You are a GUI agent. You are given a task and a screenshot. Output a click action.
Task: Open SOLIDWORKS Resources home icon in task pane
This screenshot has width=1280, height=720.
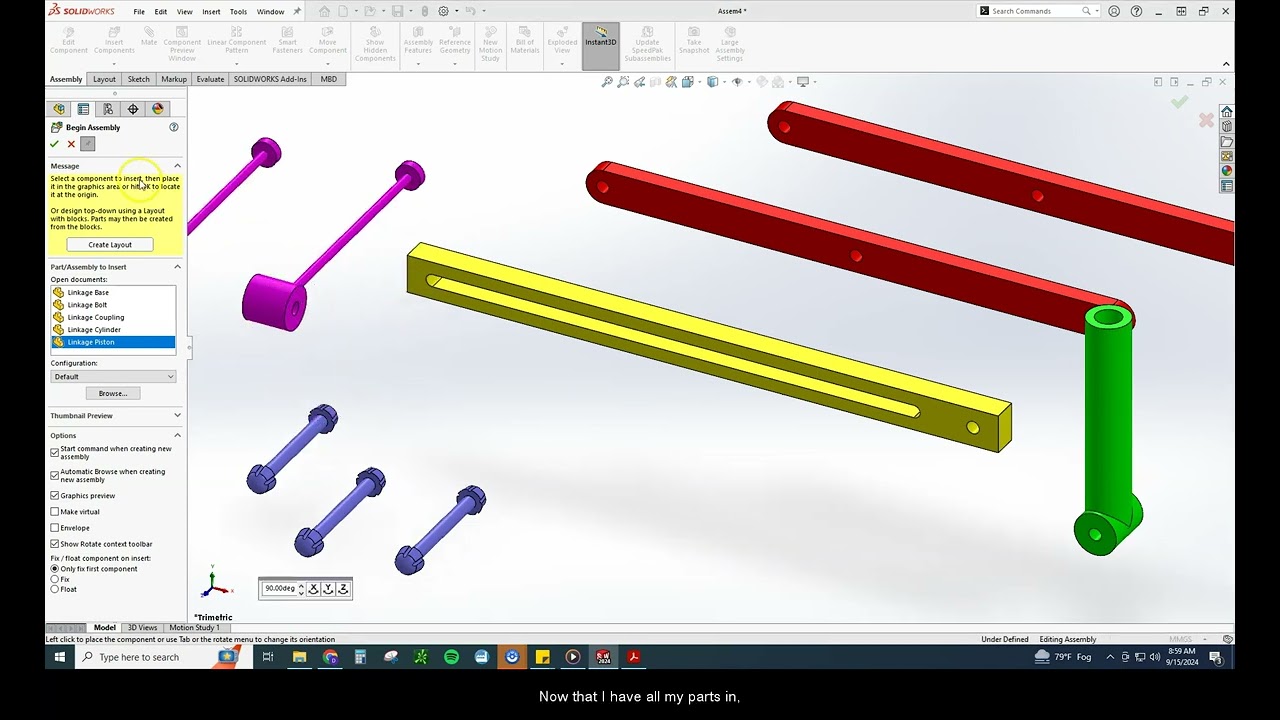click(x=1226, y=111)
